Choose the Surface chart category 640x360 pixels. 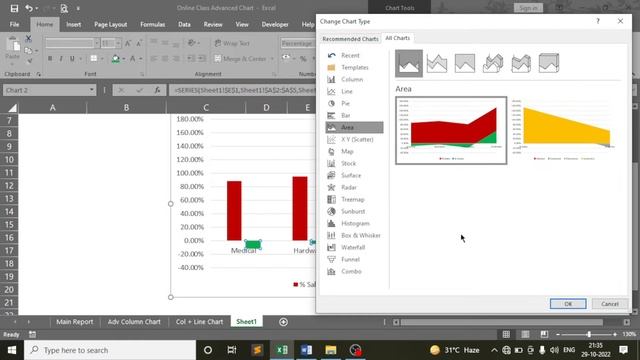[x=354, y=176]
